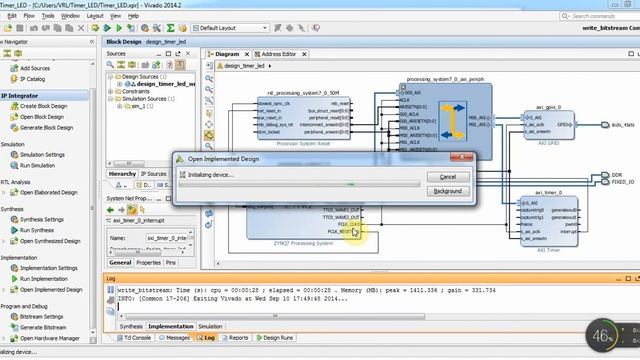
Task: Click the open project toolbar icon
Action: point(8,28)
